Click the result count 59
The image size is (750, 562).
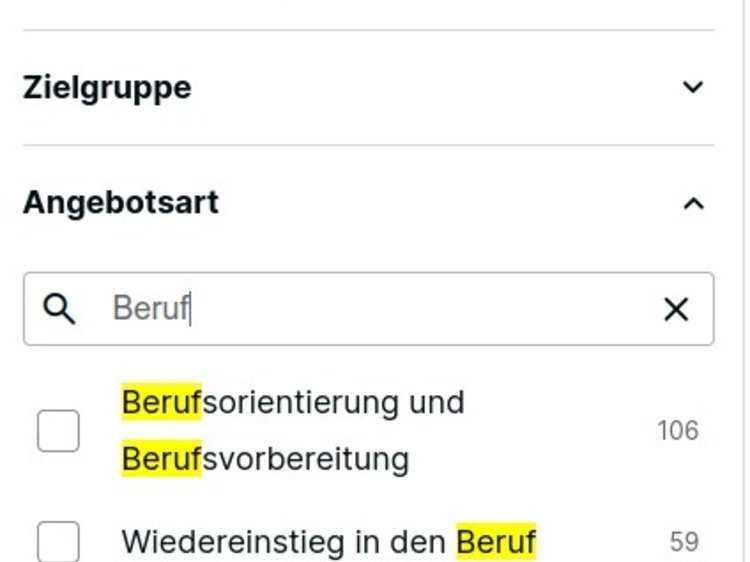(684, 542)
